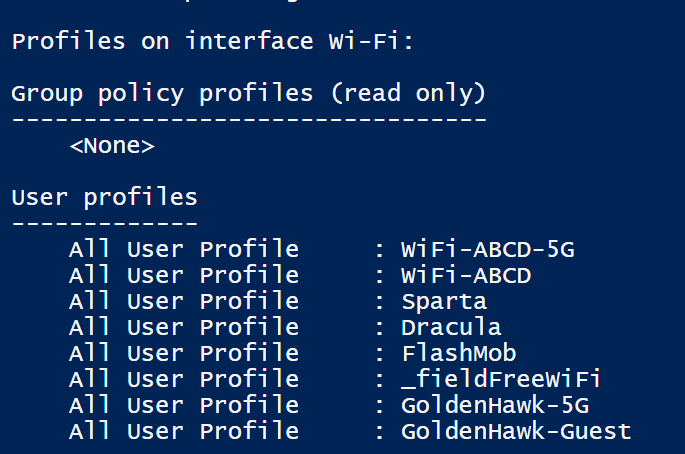Select the GoldenHawk-5G profile name
The image size is (685, 454).
pos(495,405)
